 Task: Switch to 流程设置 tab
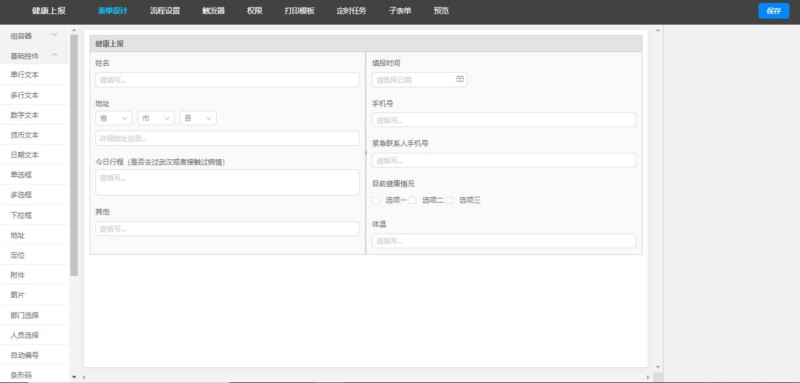coord(165,11)
